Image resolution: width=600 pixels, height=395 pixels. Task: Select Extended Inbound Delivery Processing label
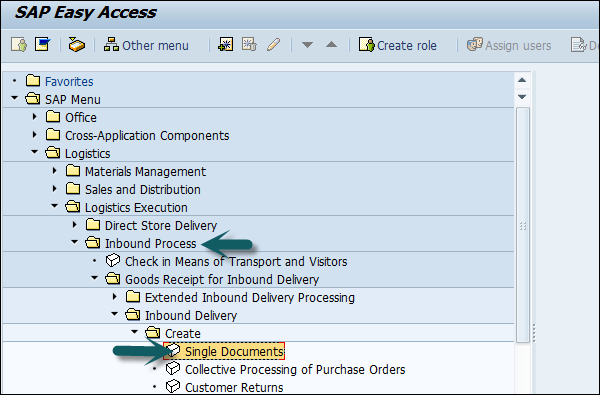point(250,297)
